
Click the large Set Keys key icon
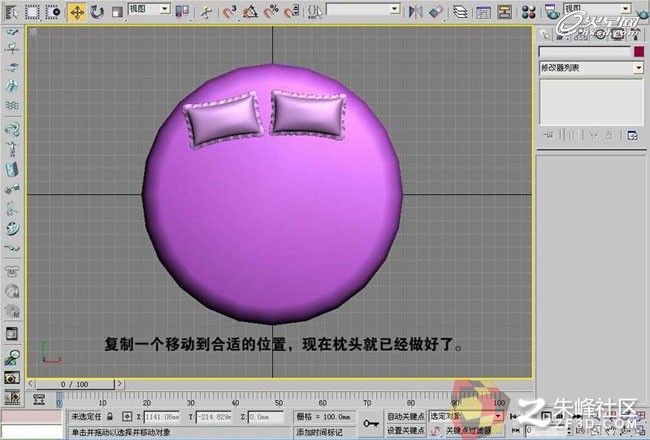coord(371,423)
